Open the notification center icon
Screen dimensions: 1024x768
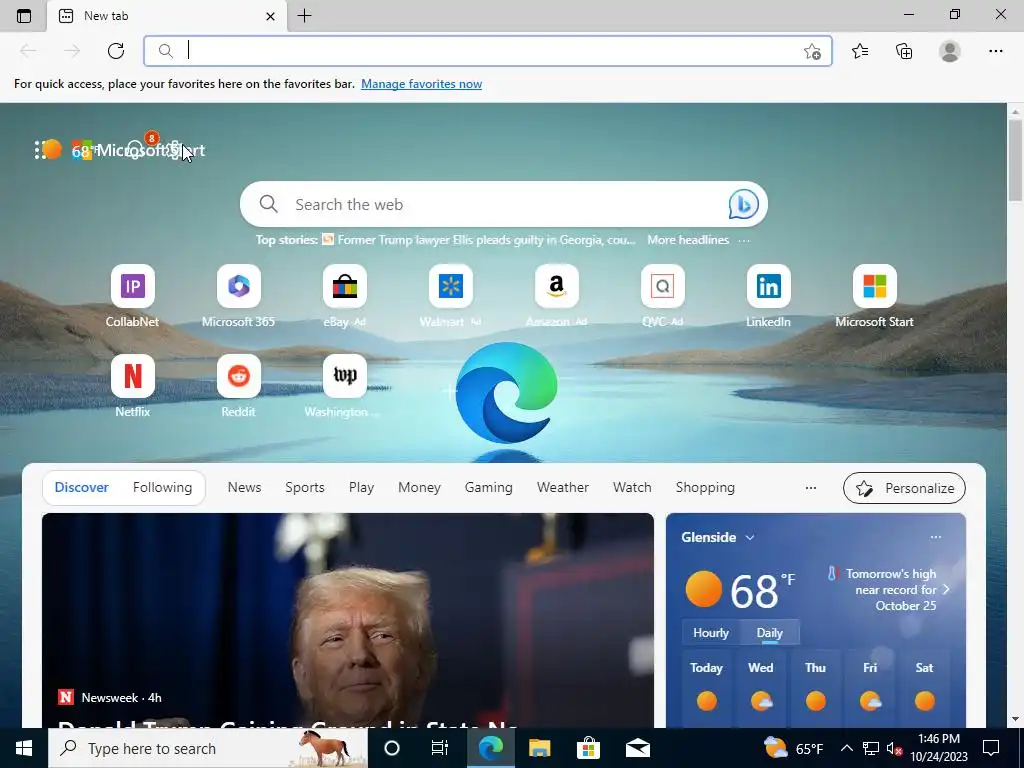click(x=991, y=748)
